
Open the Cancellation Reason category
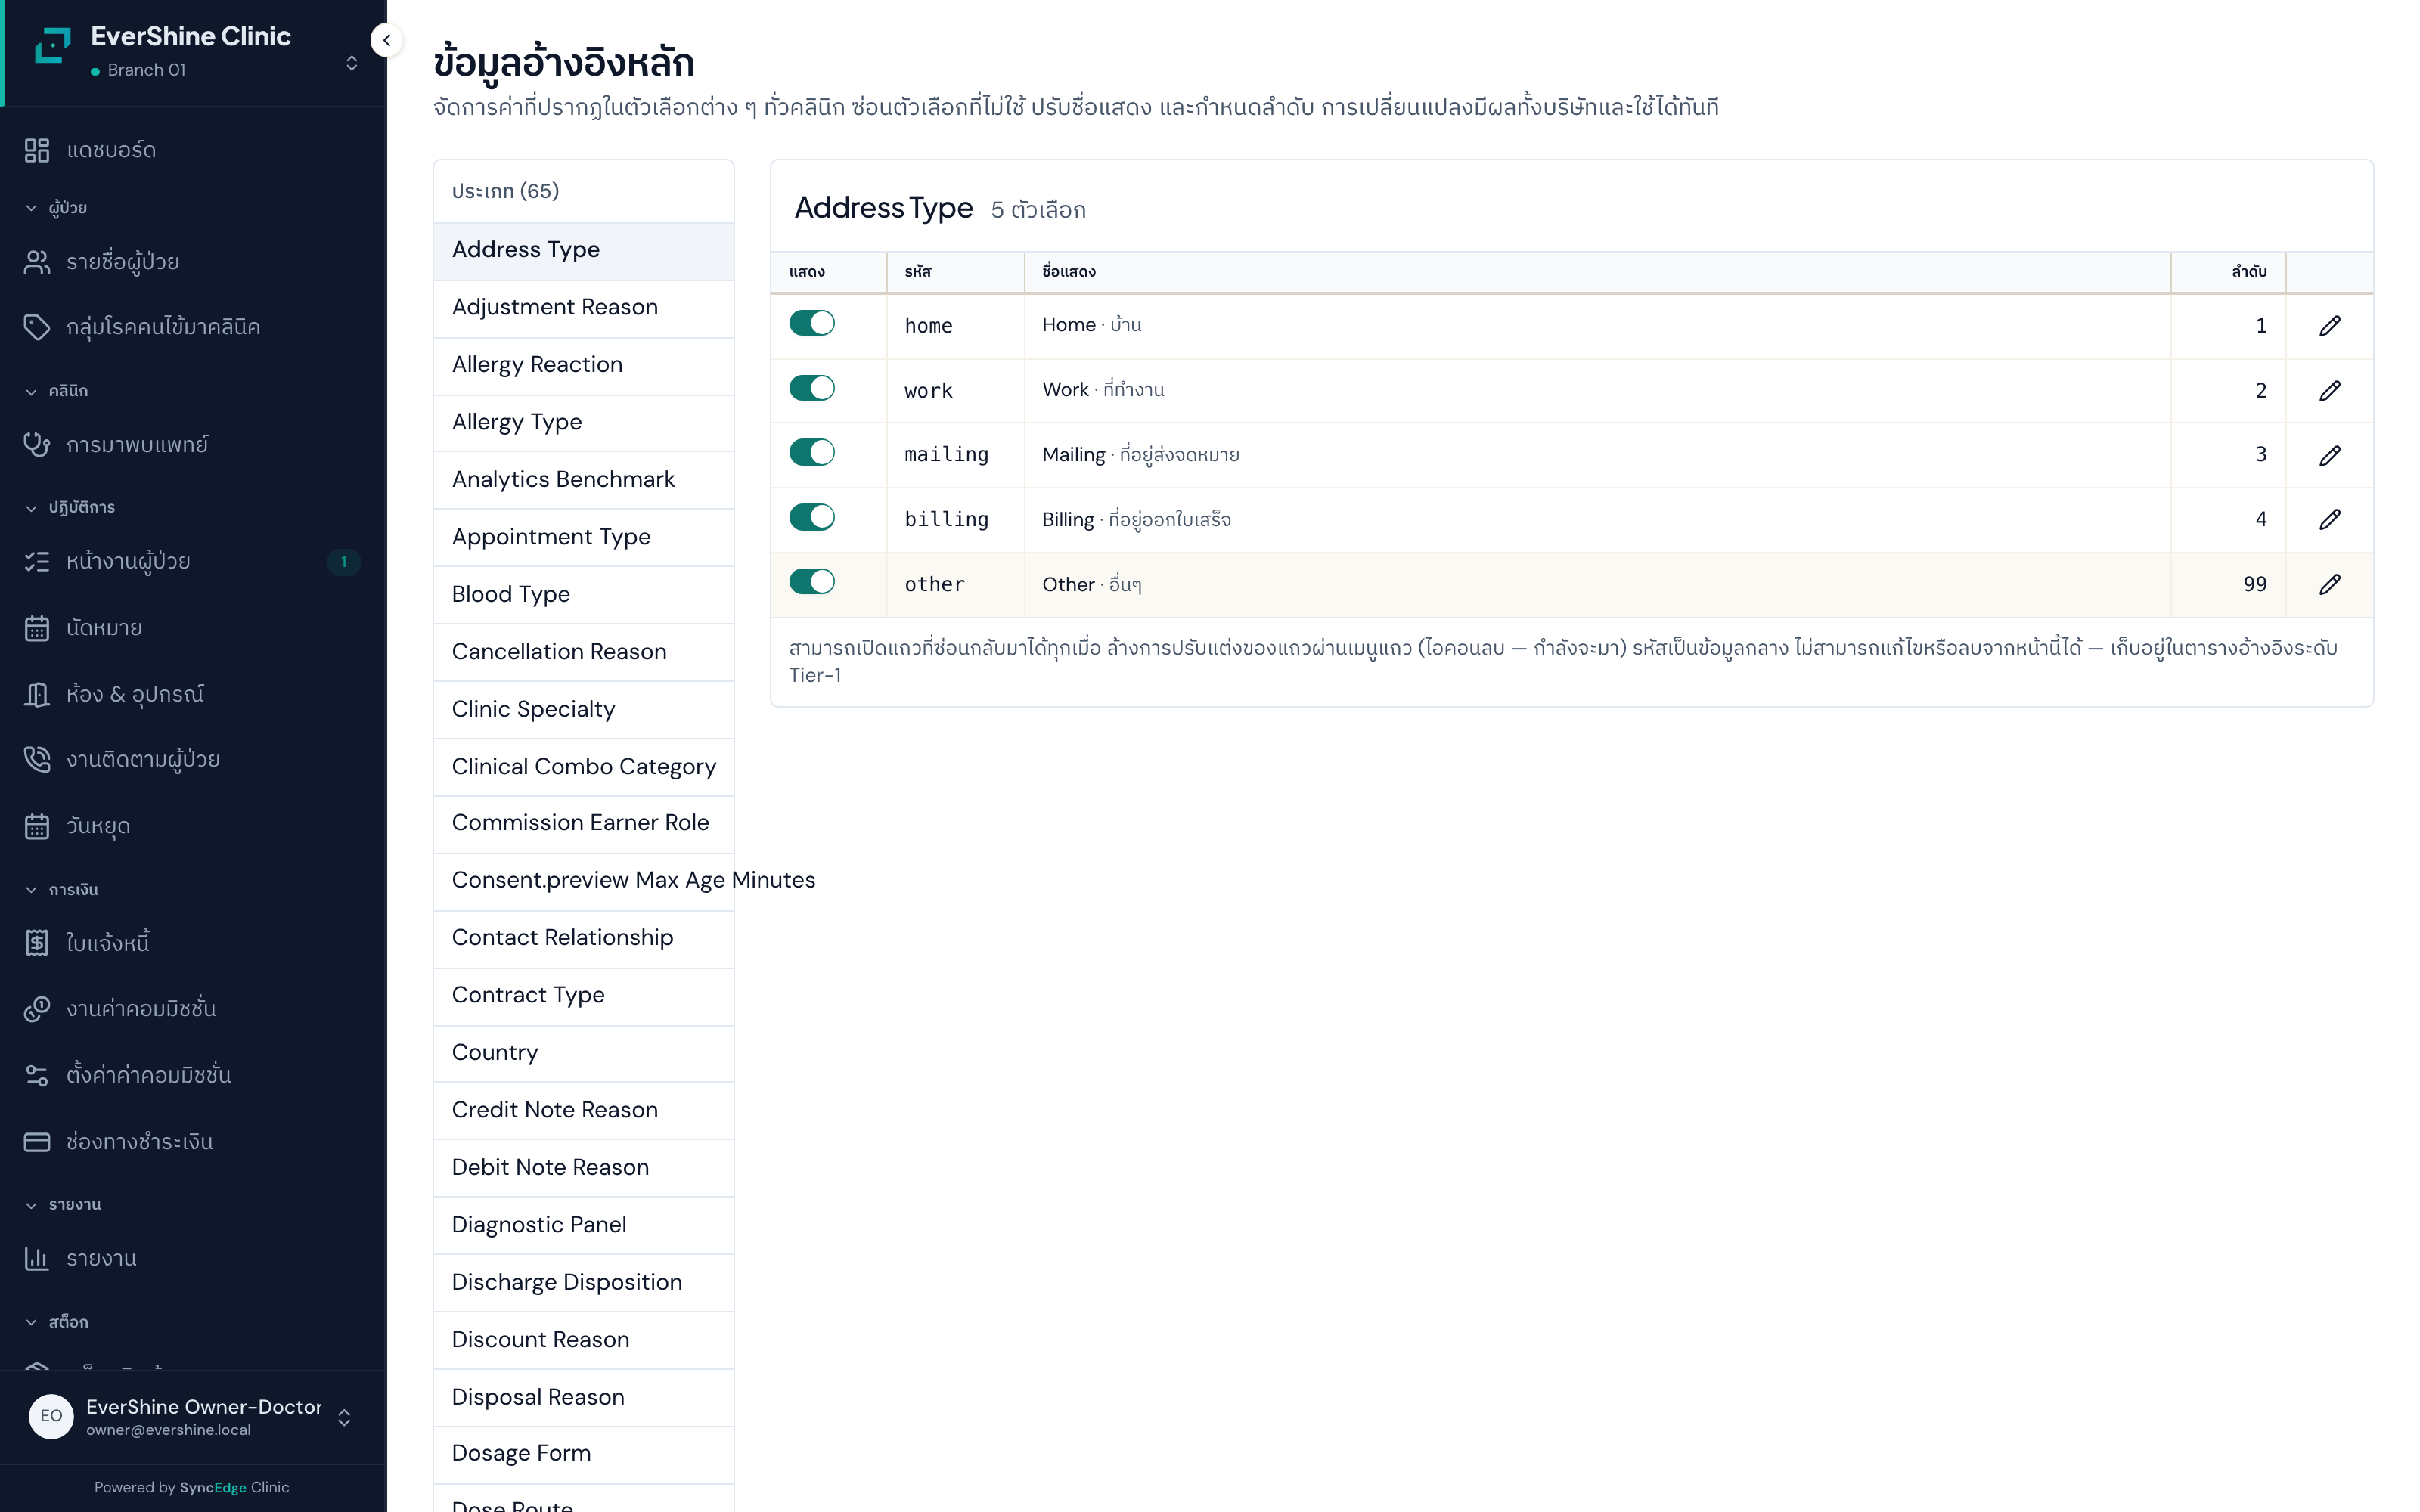point(583,652)
